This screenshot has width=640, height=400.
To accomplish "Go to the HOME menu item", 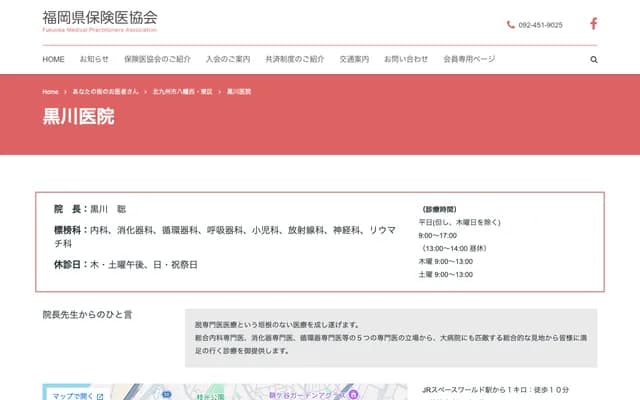I will tap(54, 60).
